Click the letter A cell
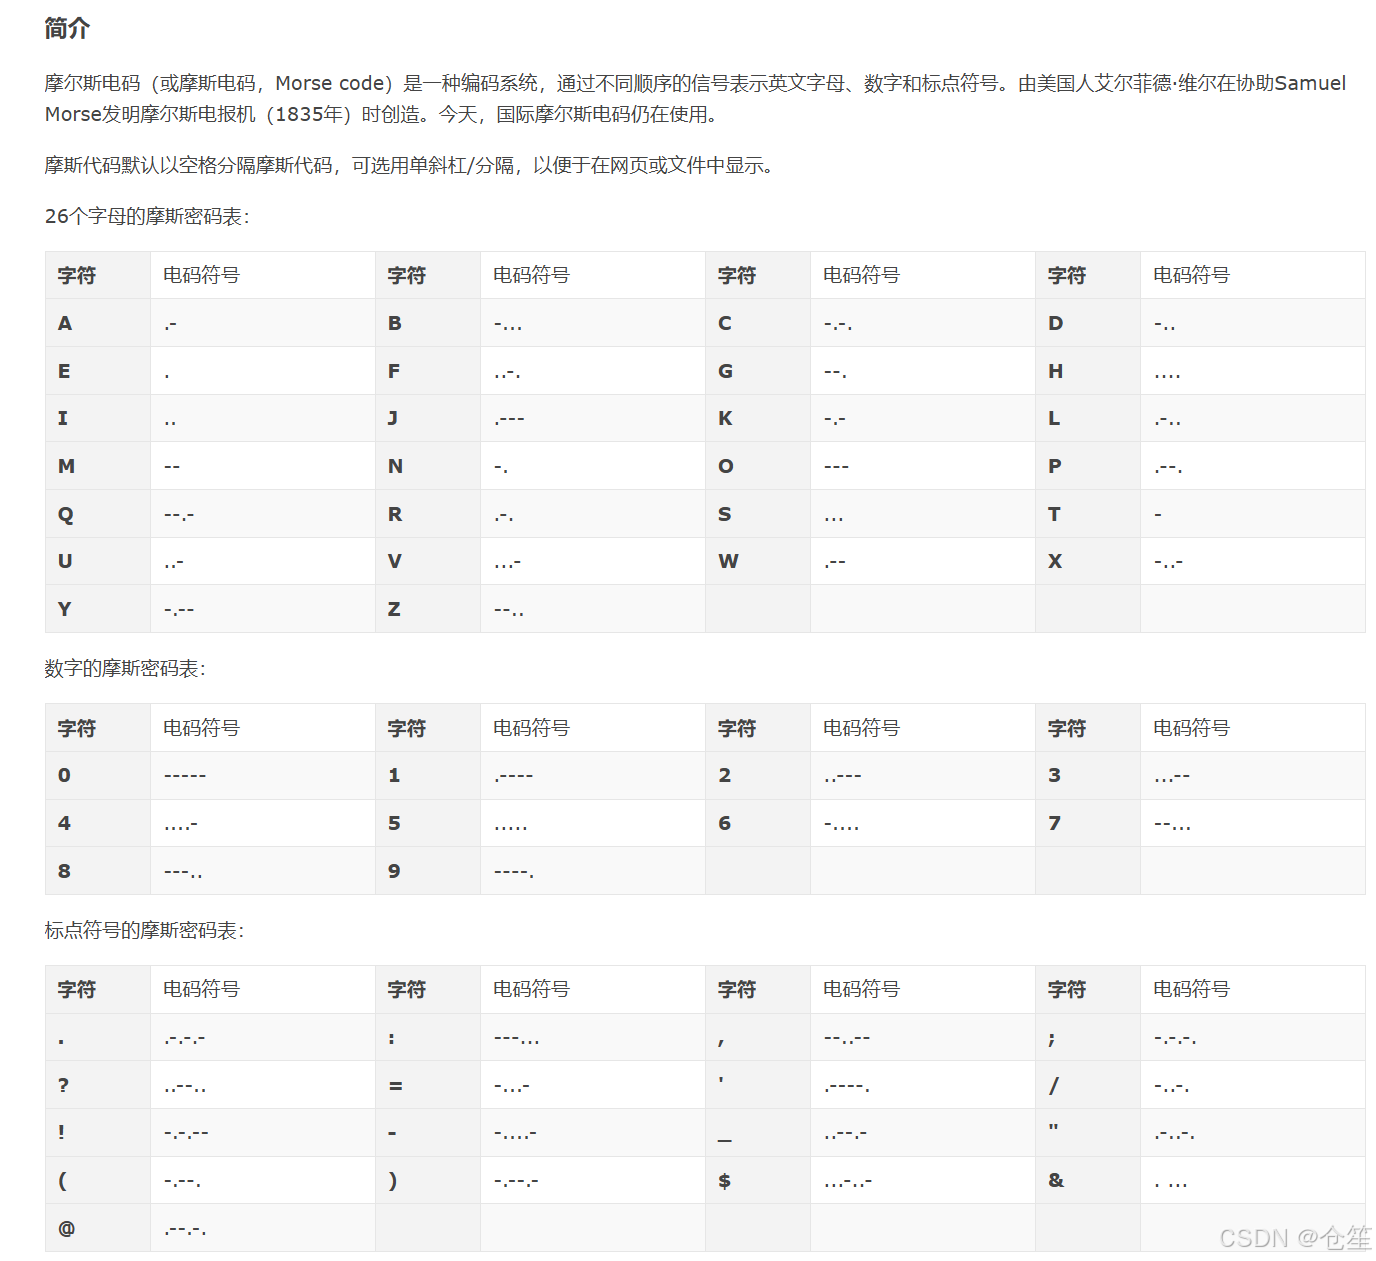The image size is (1376, 1261). 98,323
